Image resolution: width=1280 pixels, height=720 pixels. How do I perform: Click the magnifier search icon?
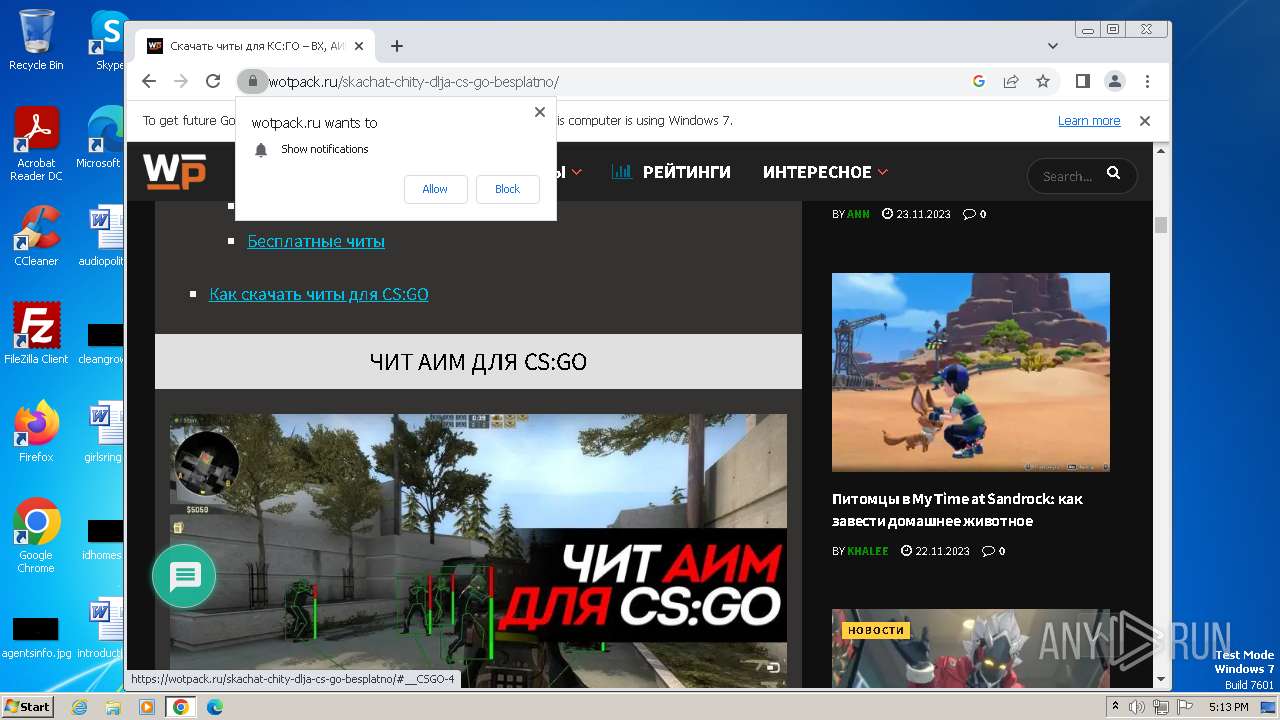[1113, 175]
